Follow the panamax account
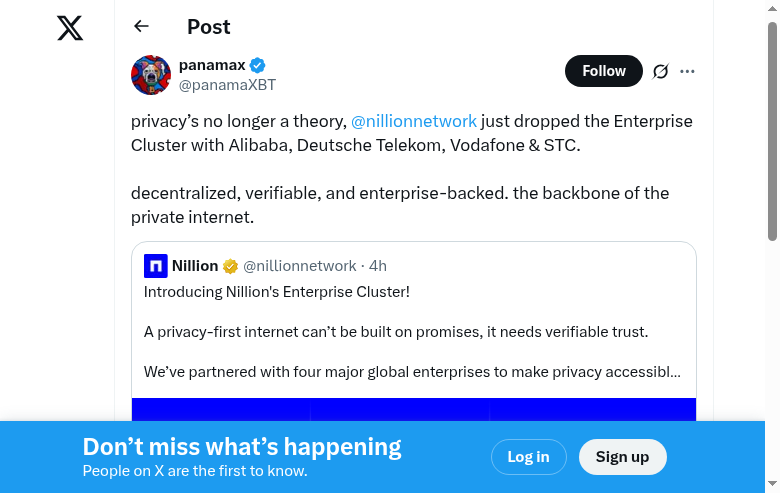Screen dimensions: 780x493 pyautogui.click(x=603, y=71)
